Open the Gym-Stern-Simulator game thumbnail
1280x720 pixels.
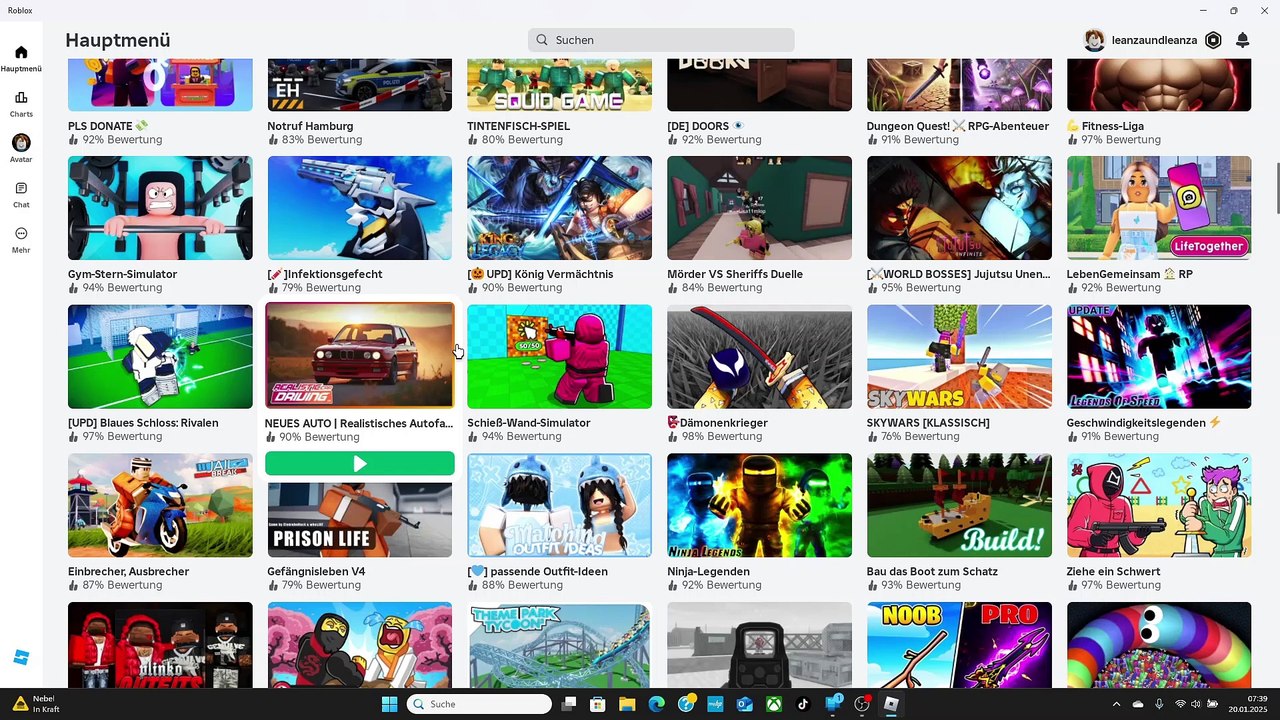(x=160, y=208)
